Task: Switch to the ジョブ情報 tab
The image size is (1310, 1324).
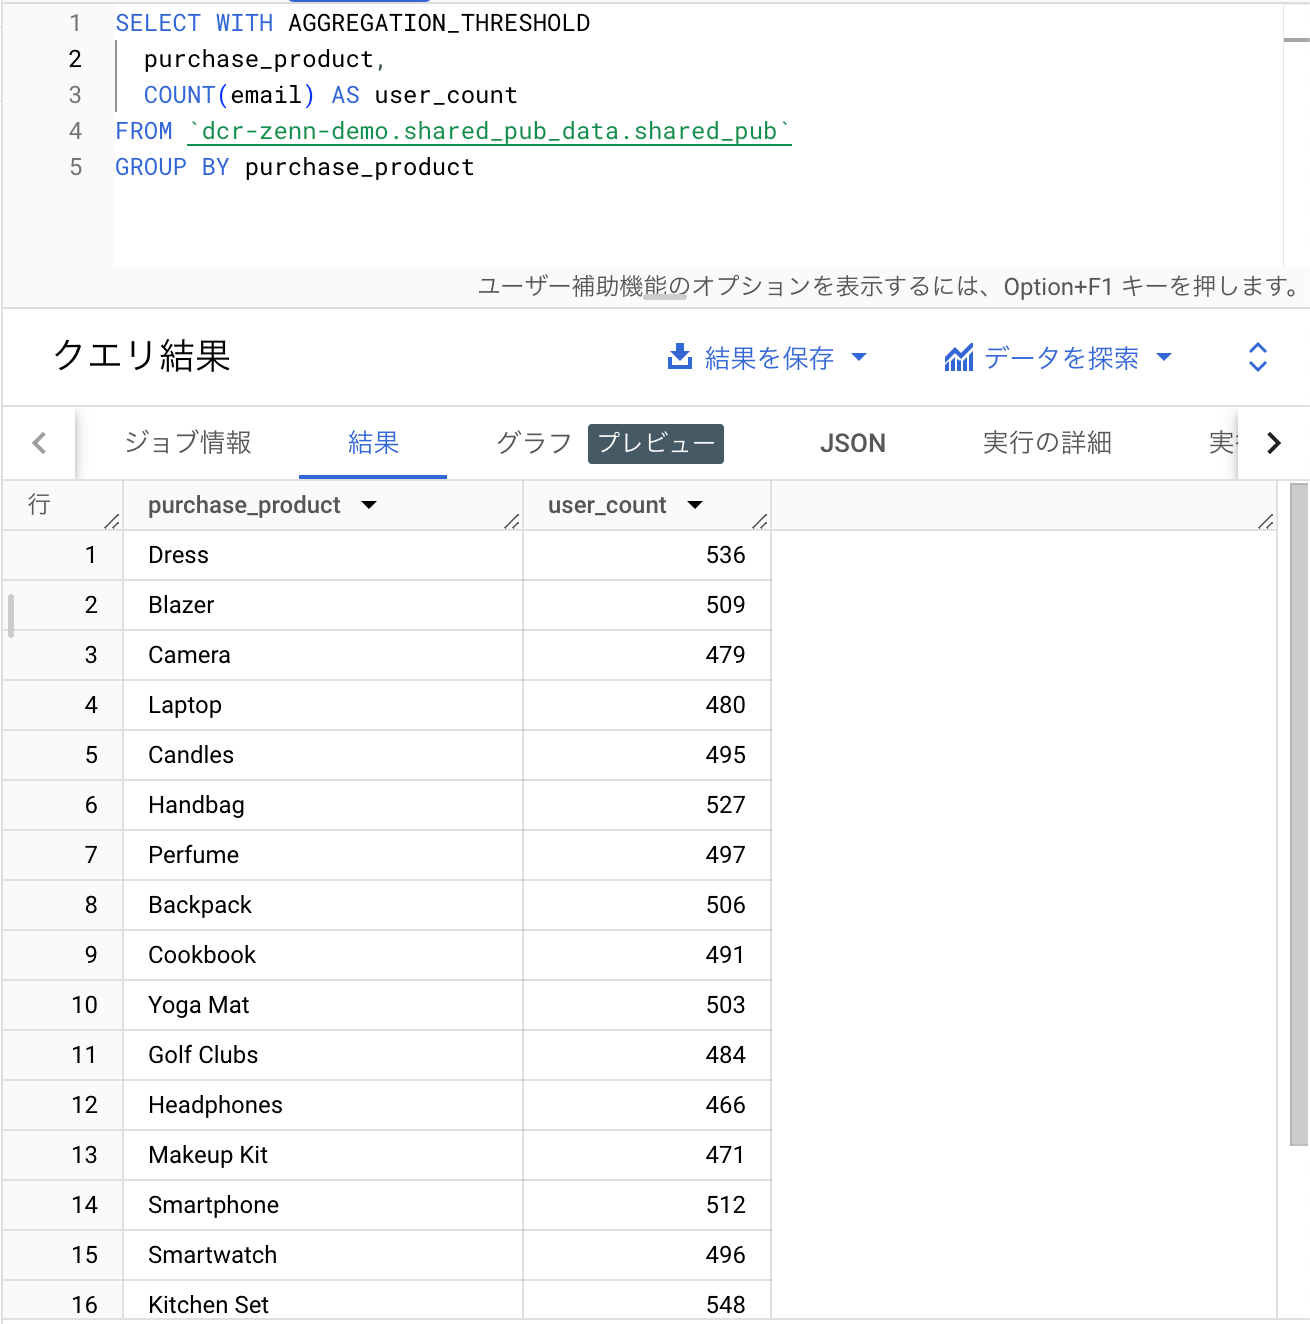Action: pyautogui.click(x=187, y=442)
